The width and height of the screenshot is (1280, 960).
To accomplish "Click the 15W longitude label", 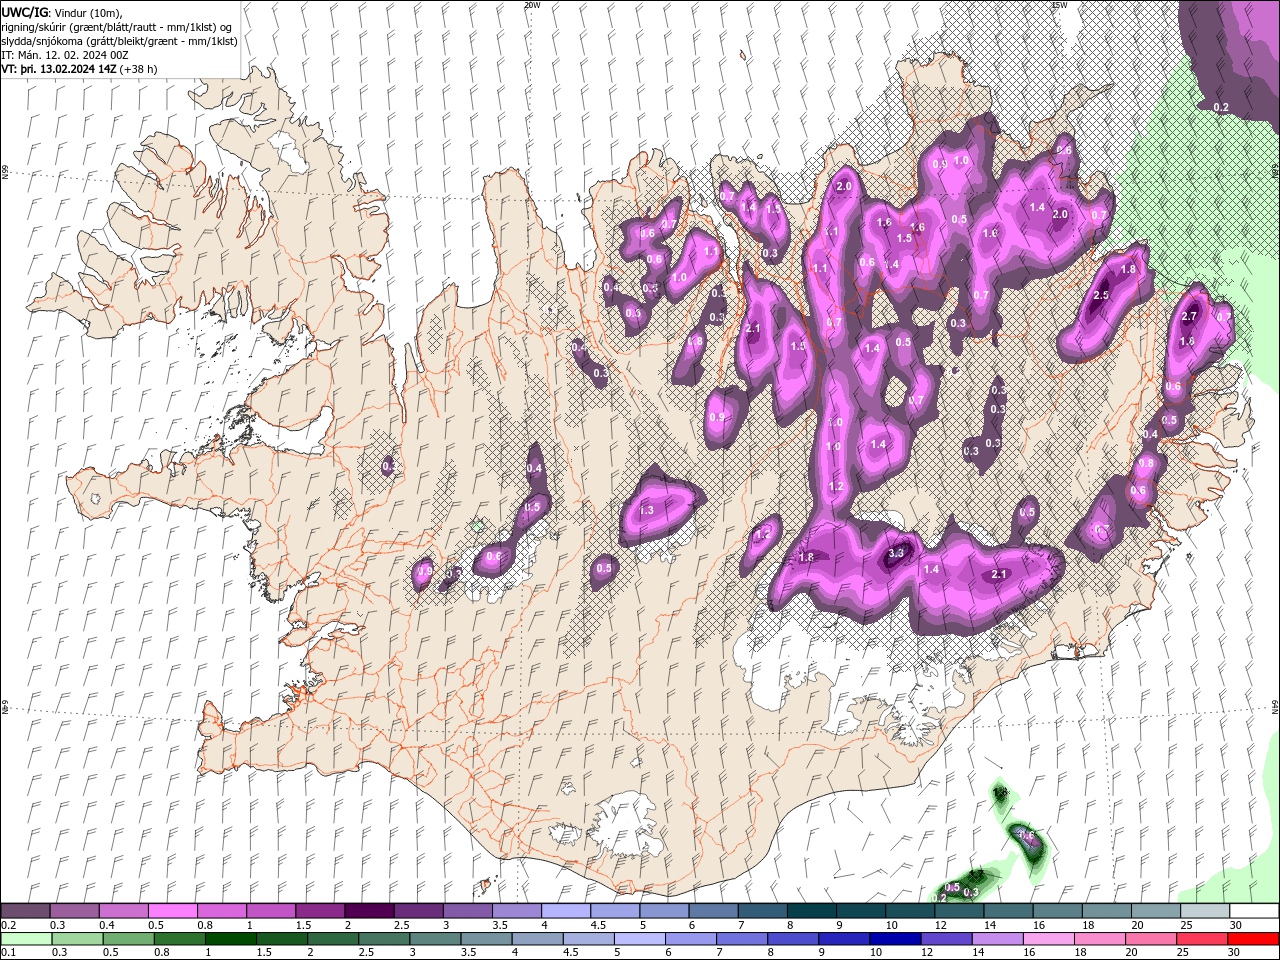I will [1059, 5].
